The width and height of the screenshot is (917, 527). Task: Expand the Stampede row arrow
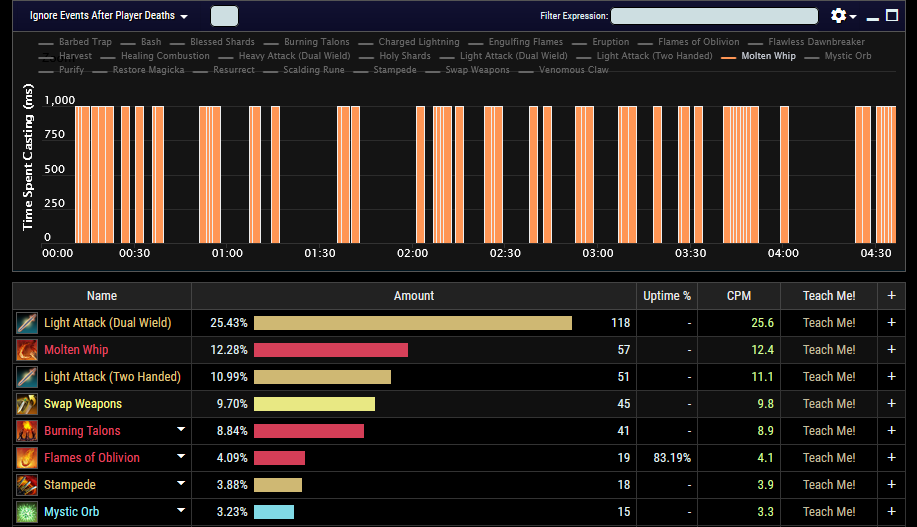pyautogui.click(x=181, y=483)
